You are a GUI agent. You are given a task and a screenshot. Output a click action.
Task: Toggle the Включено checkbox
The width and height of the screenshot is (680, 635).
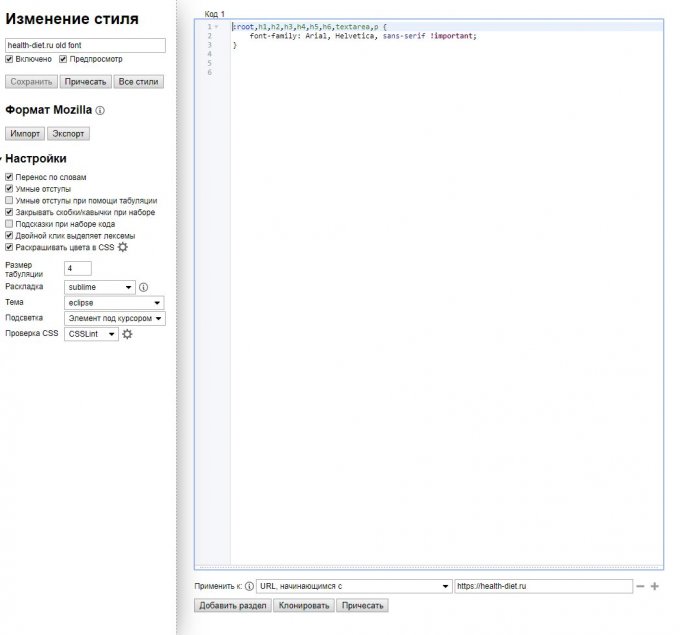point(10,59)
